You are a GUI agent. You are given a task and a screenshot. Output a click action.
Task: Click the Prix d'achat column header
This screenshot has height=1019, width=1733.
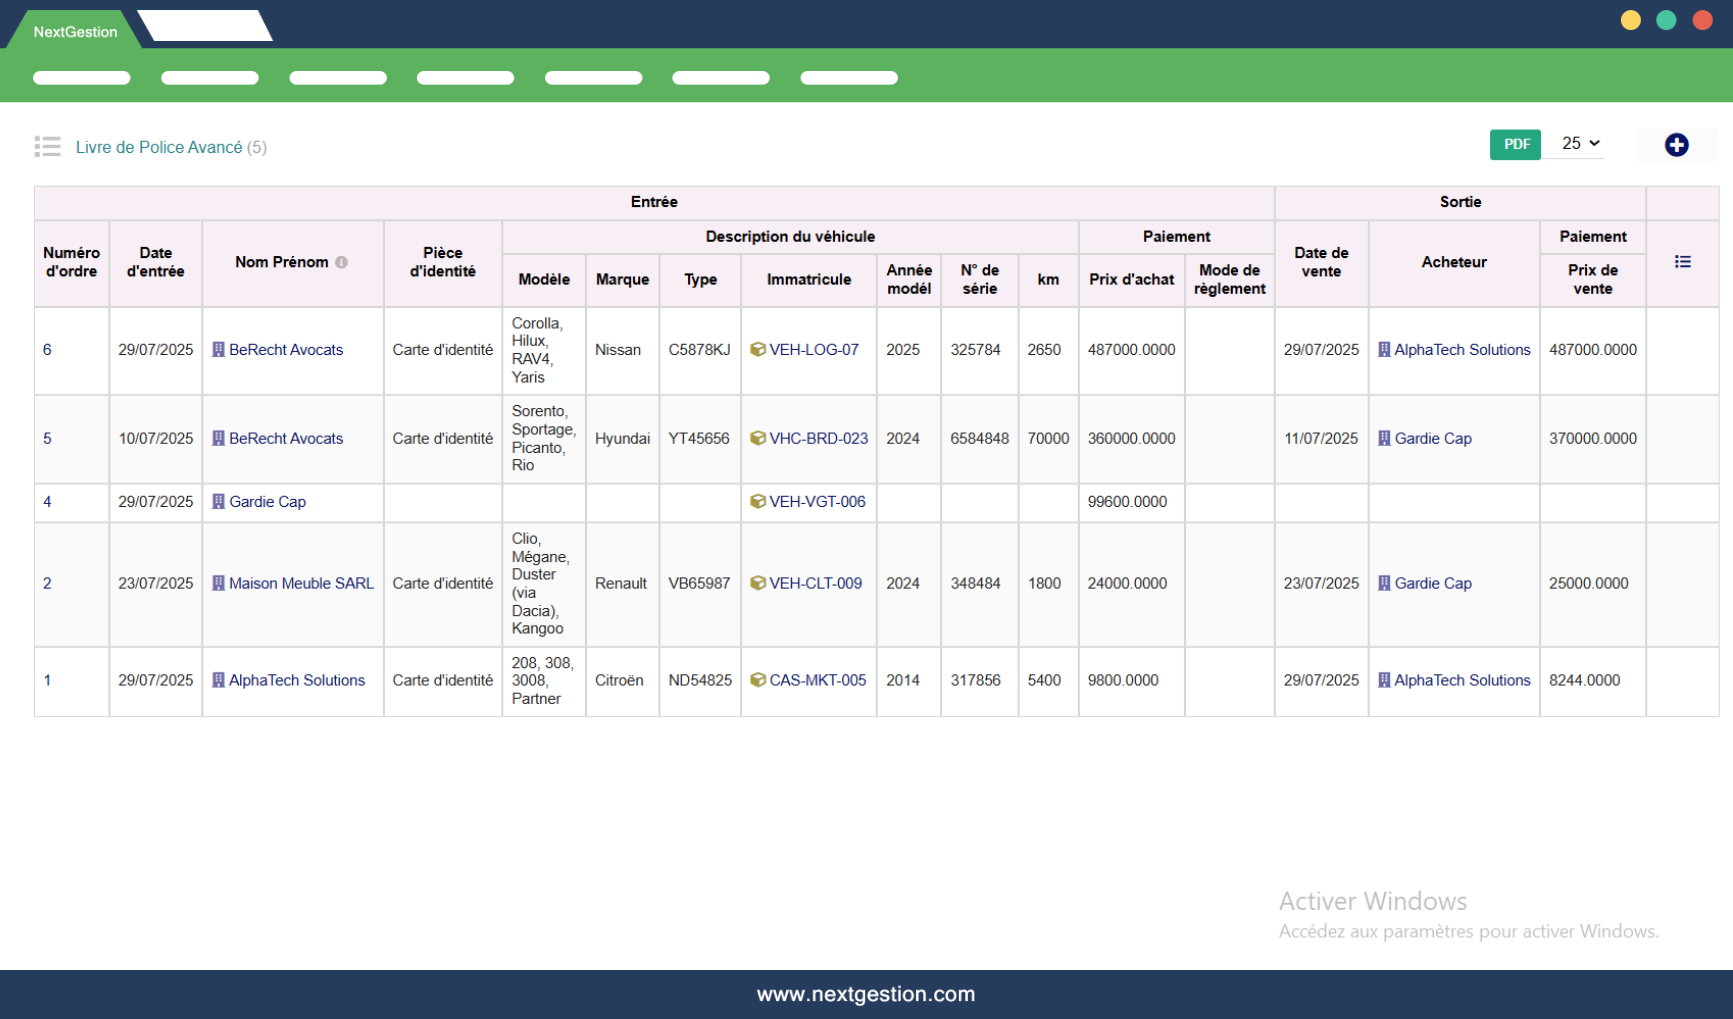click(1131, 280)
